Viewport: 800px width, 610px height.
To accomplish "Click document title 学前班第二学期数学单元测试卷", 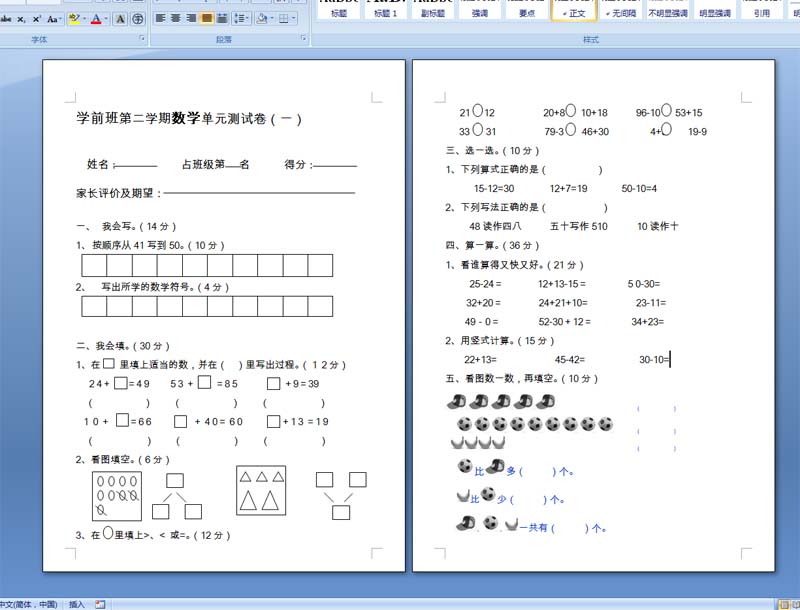I will pos(189,118).
